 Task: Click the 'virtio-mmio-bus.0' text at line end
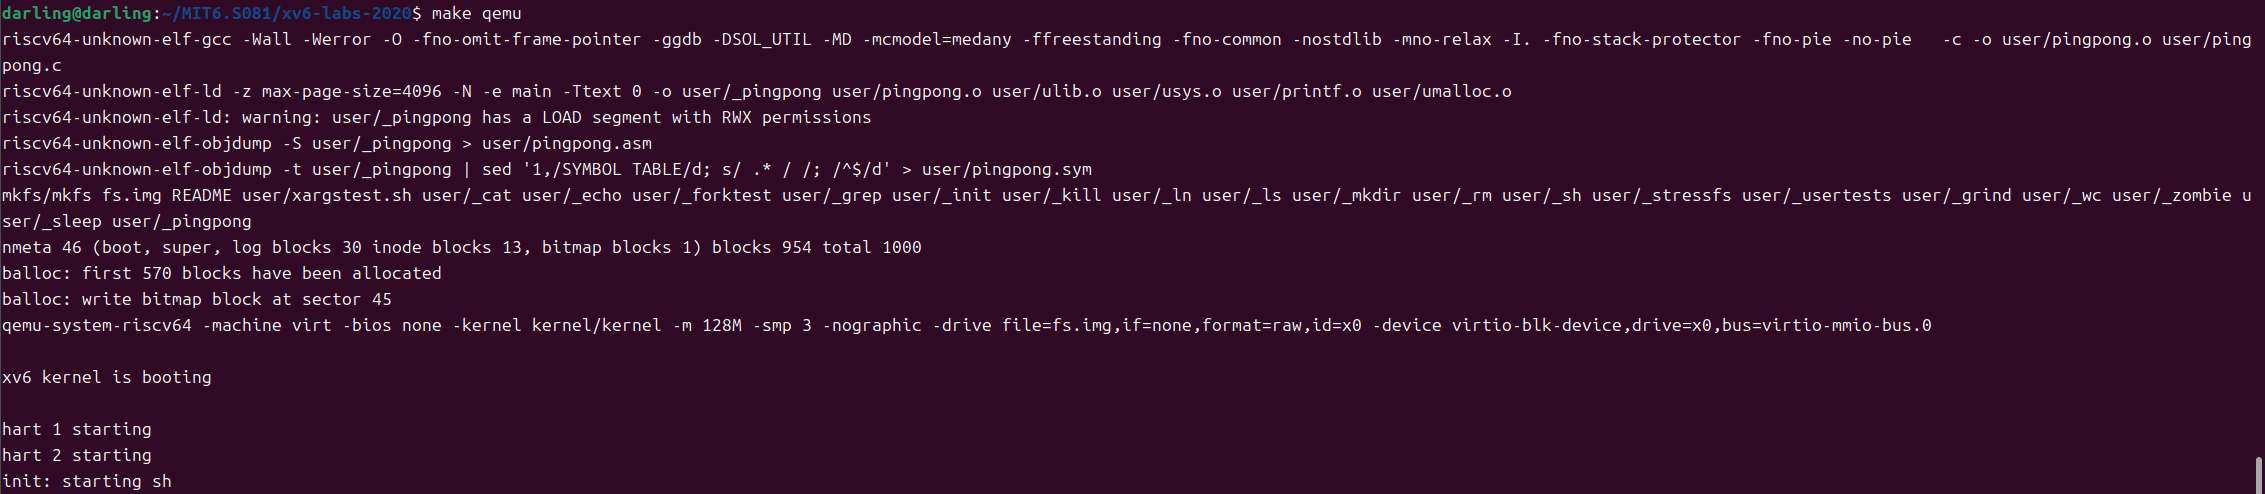(1847, 325)
